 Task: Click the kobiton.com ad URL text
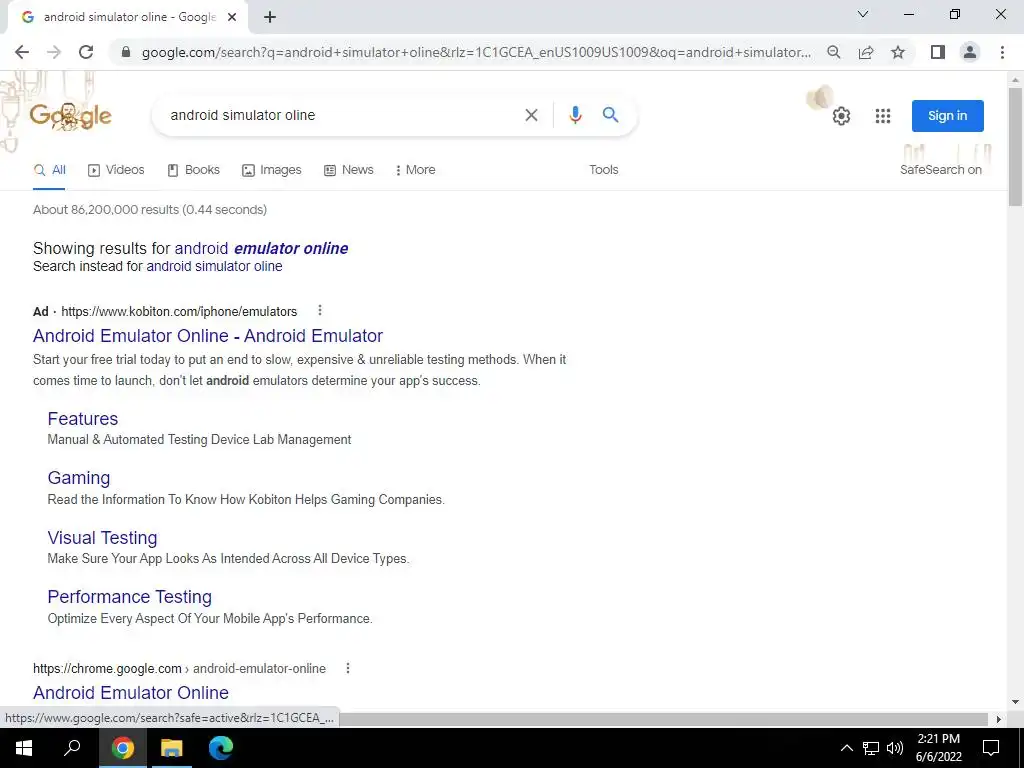pyautogui.click(x=179, y=312)
